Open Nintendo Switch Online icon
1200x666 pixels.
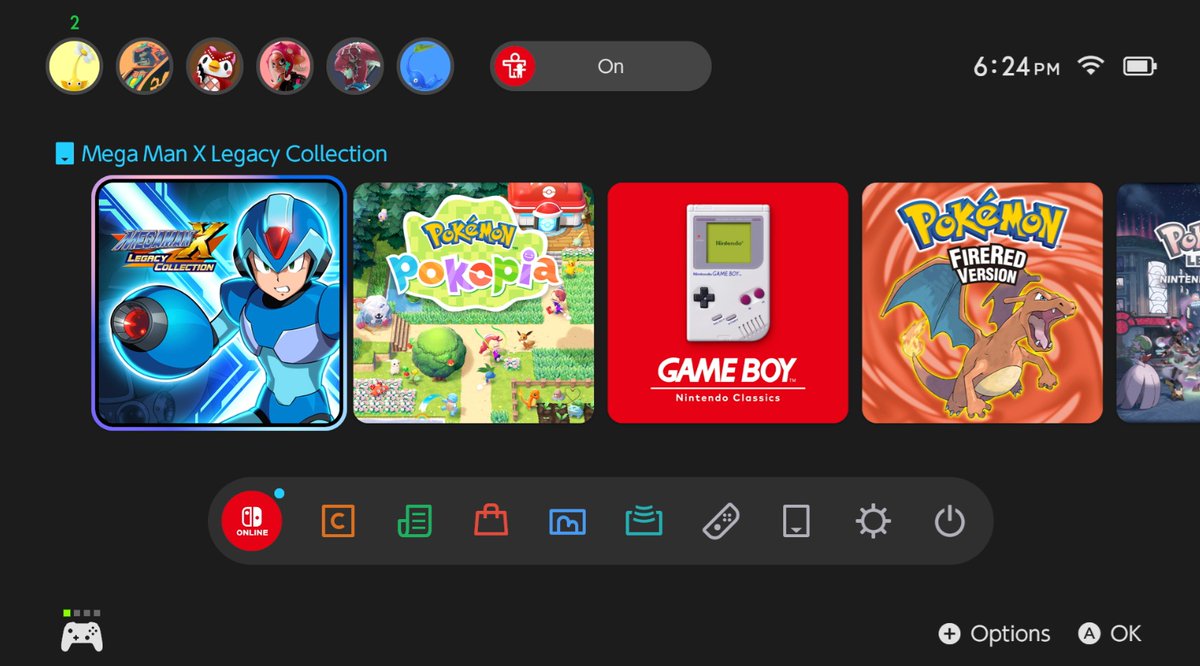tap(252, 521)
